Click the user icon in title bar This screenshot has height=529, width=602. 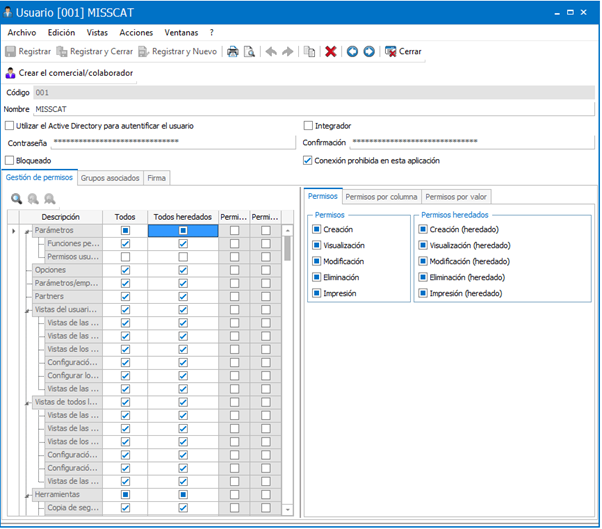[8, 12]
